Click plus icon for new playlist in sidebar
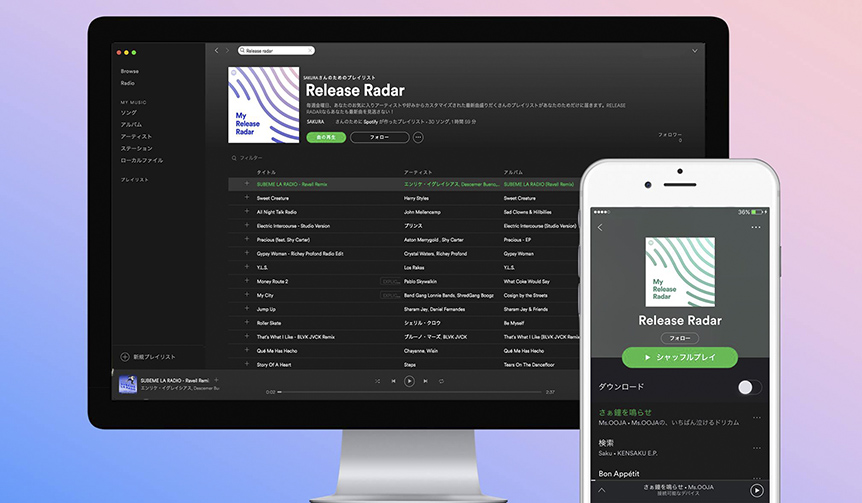862x503 pixels. [x=125, y=356]
